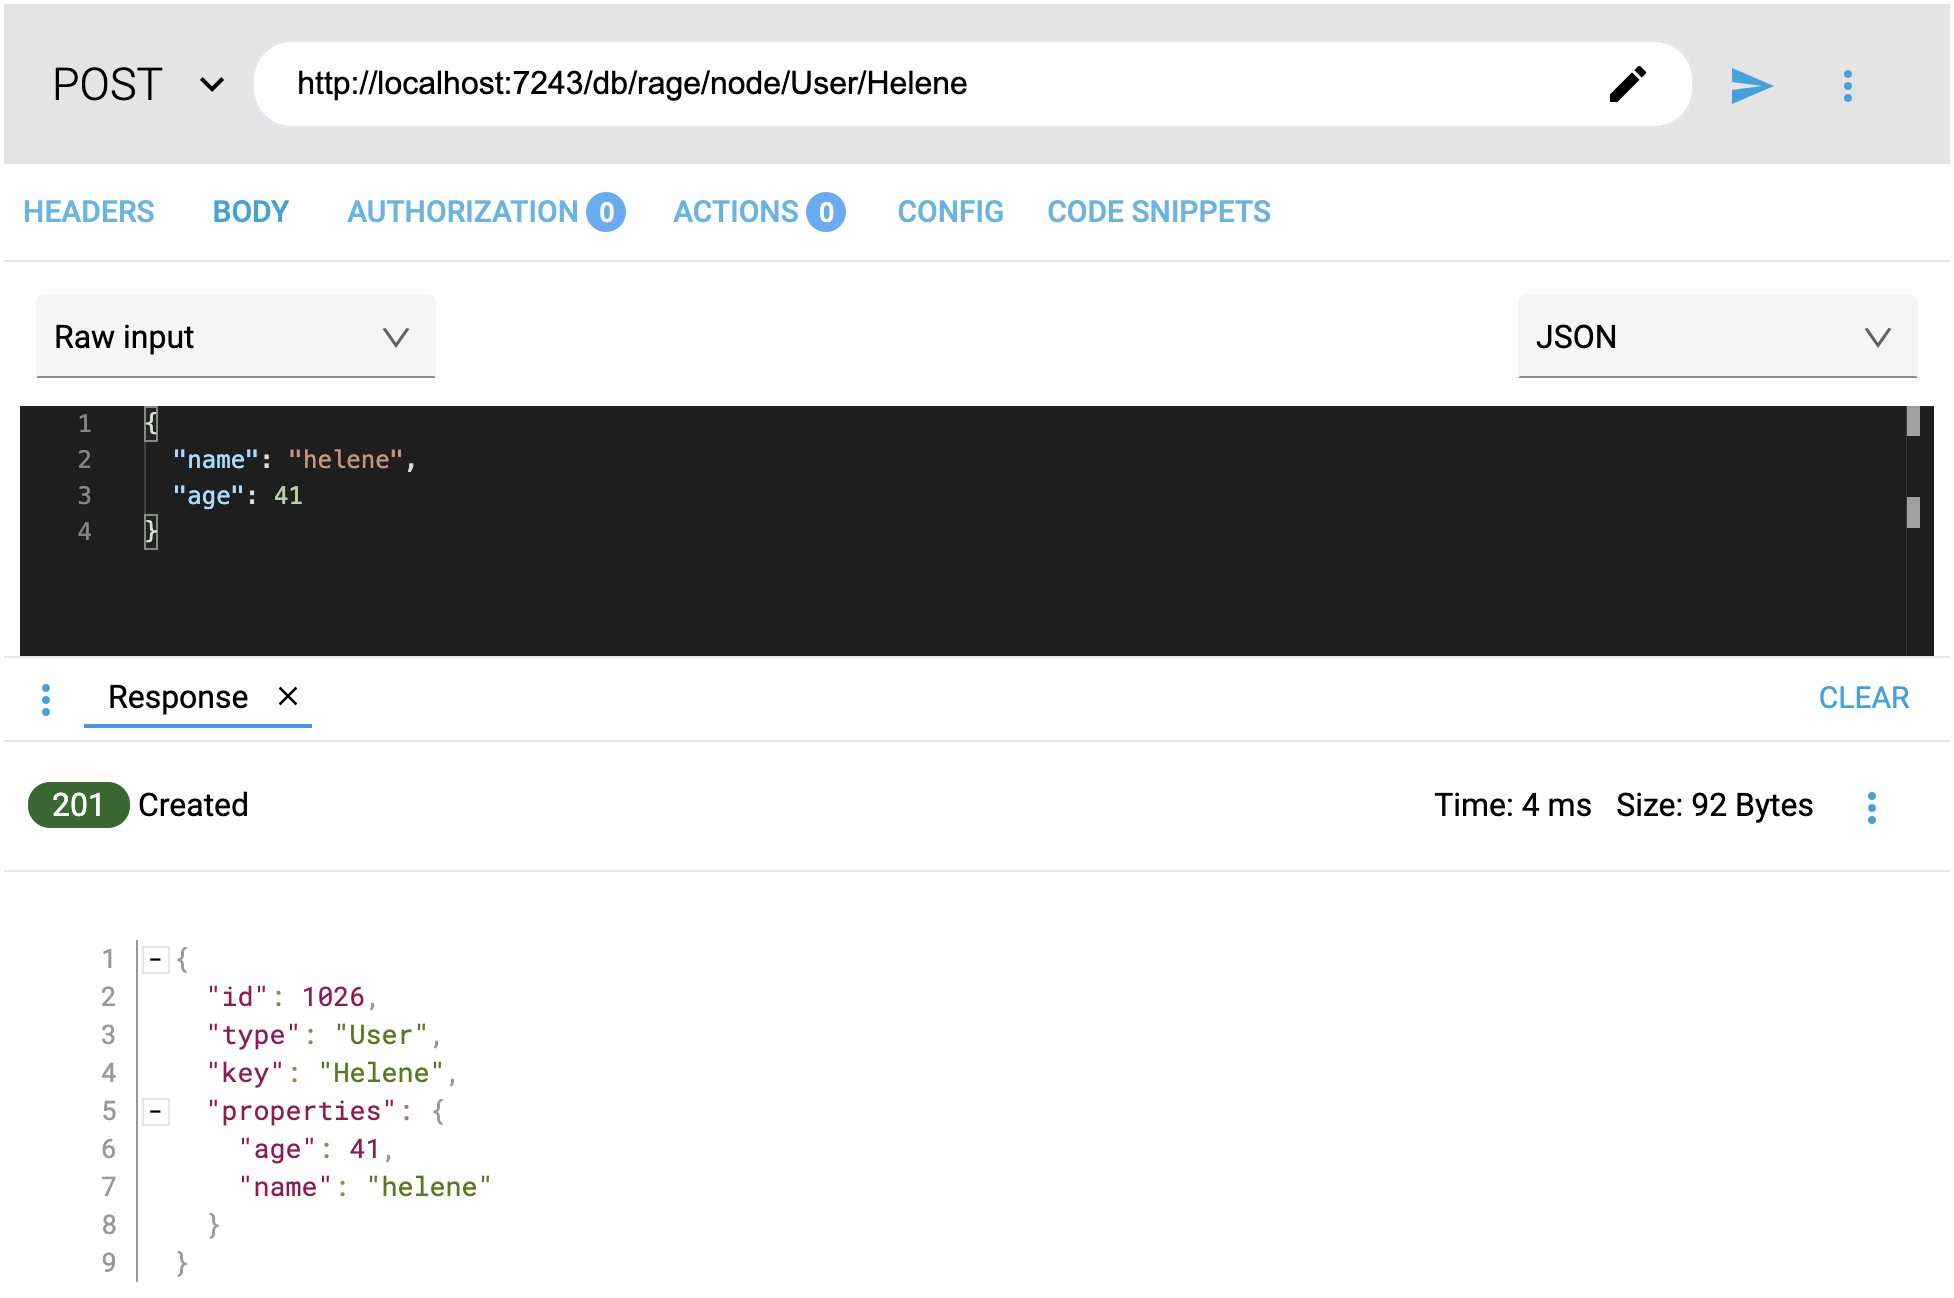The width and height of the screenshot is (1954, 1298).
Task: Open the request options three-dot menu
Action: coord(1847,86)
